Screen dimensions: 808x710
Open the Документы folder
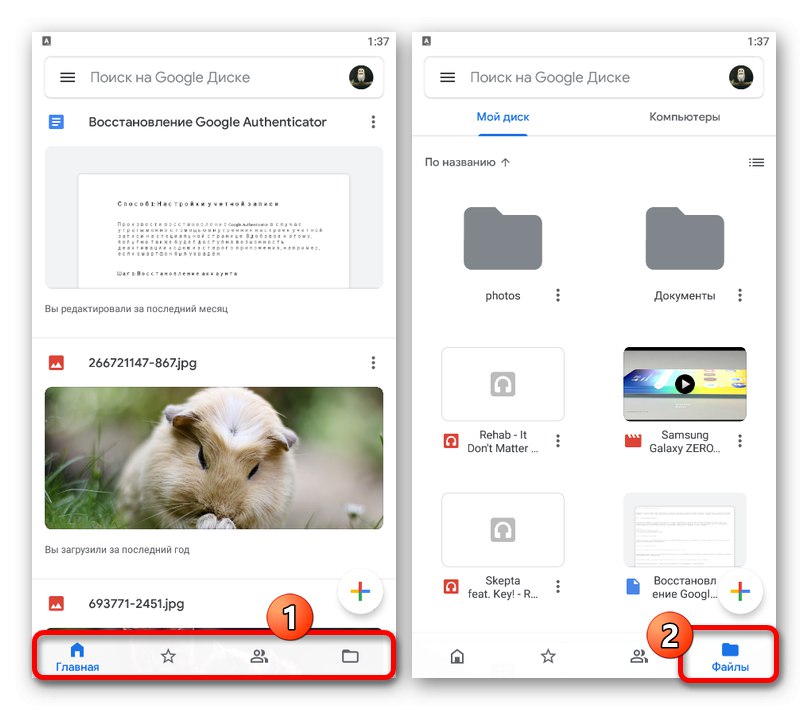(684, 238)
